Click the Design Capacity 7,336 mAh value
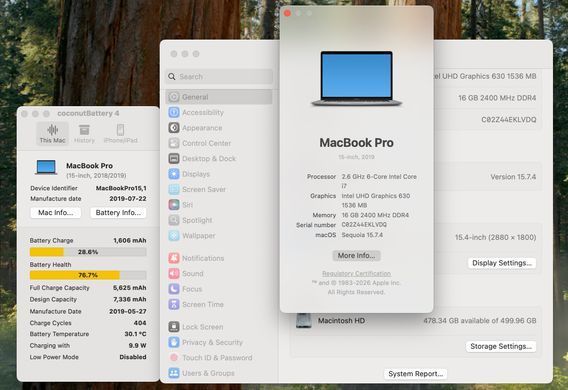This screenshot has height=390, width=568. tap(130, 299)
